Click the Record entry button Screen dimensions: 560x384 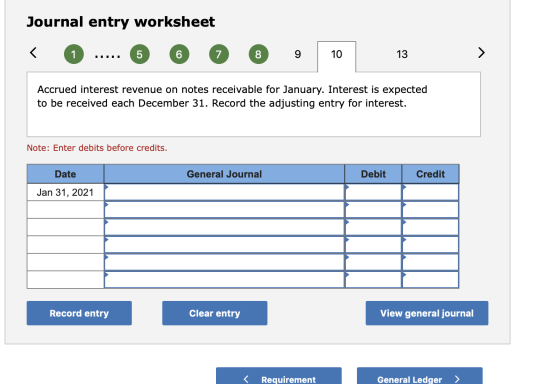[79, 313]
